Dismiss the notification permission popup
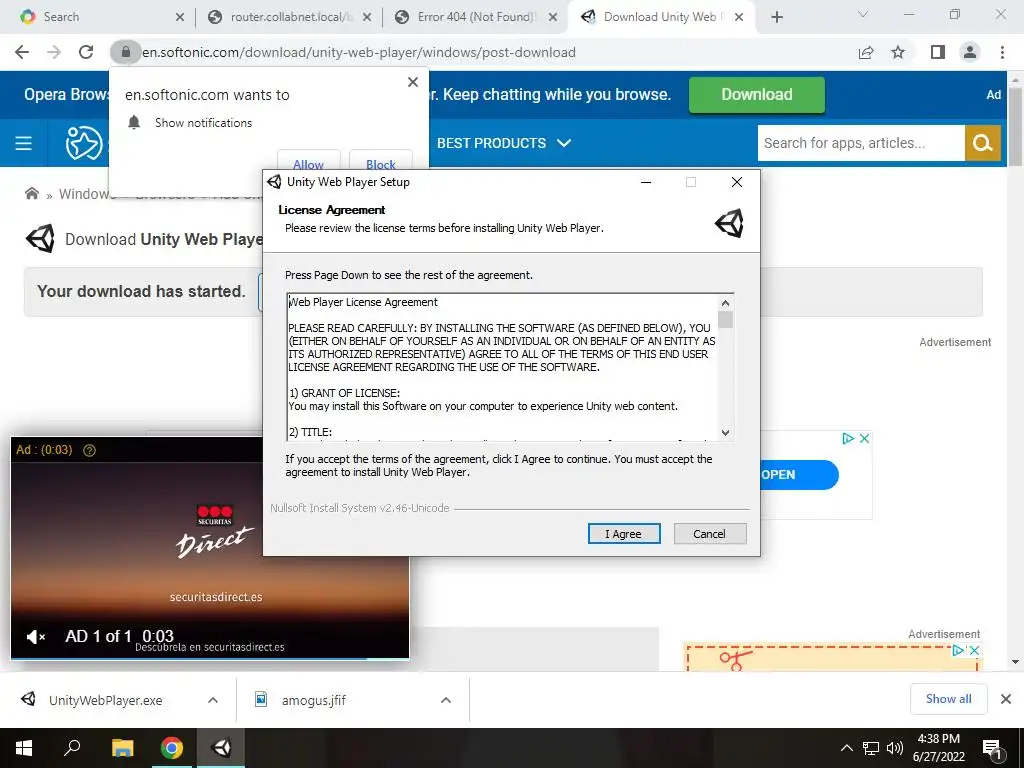 pyautogui.click(x=413, y=82)
